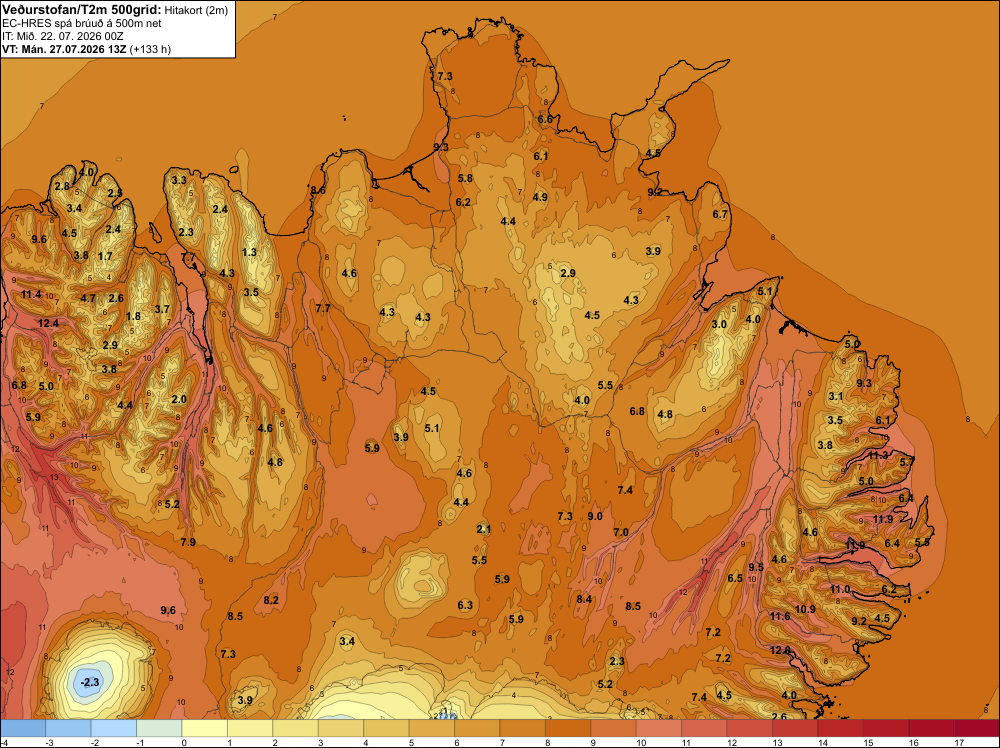
Task: Click the 4.9 temperature value
Action: click(x=540, y=197)
